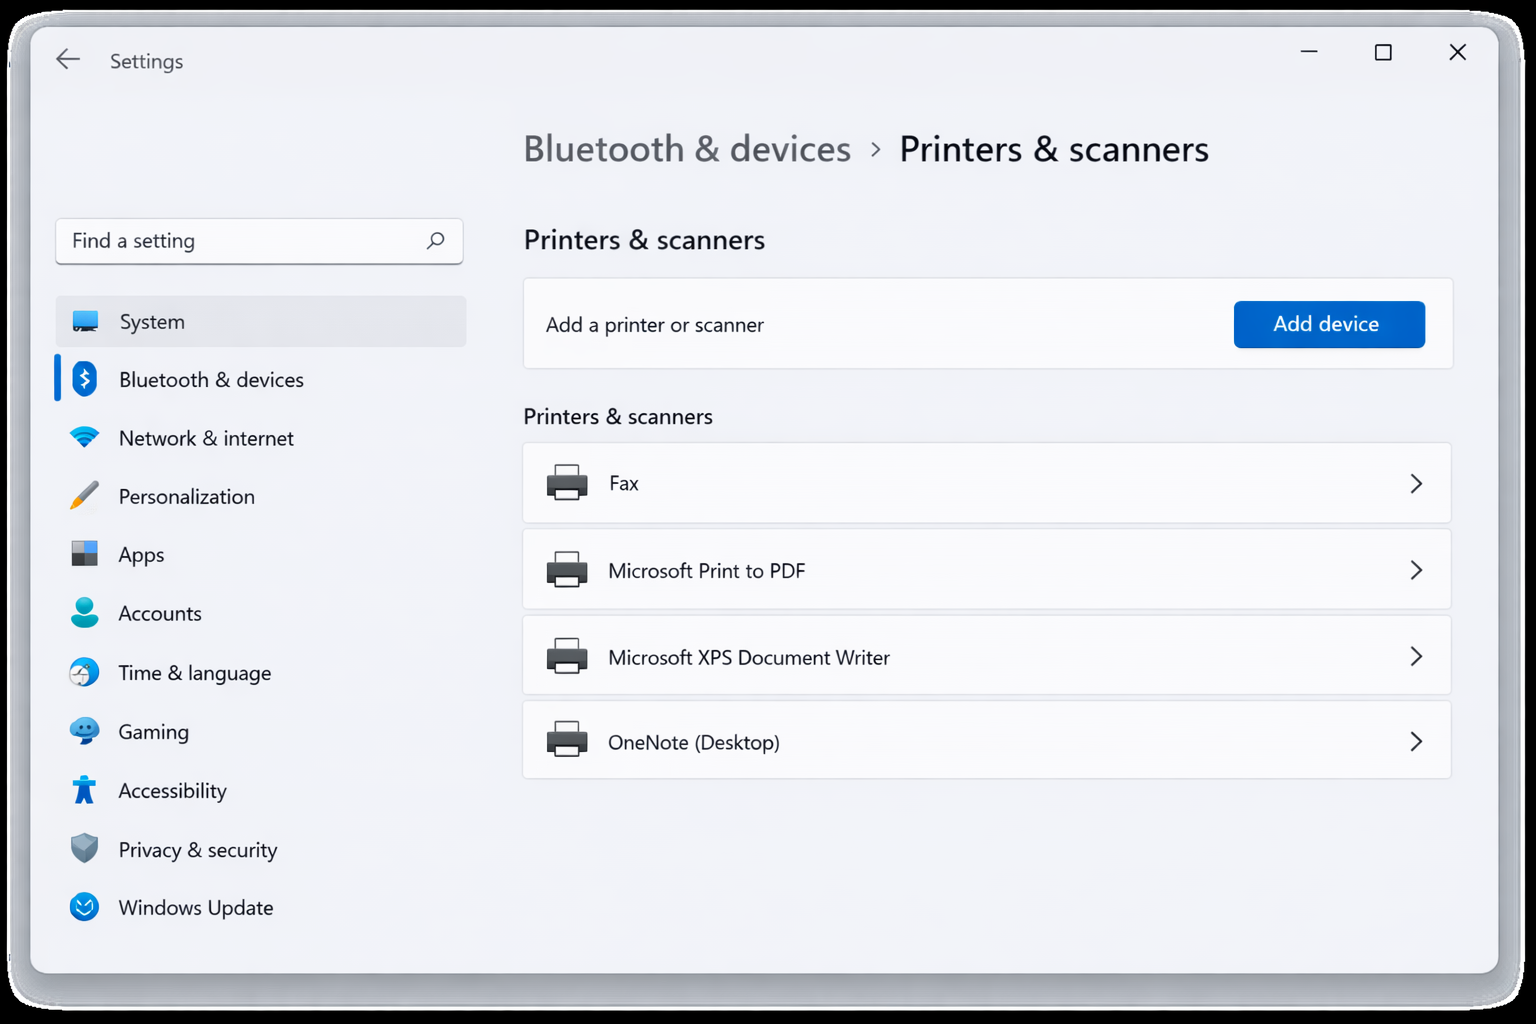Select the Microsoft Print to PDF printer icon
Image resolution: width=1536 pixels, height=1024 pixels.
coord(568,570)
